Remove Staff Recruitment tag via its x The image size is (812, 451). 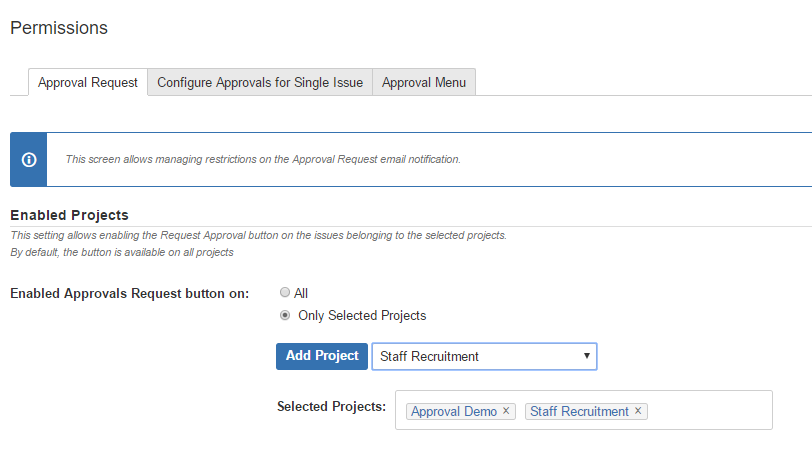tap(638, 411)
